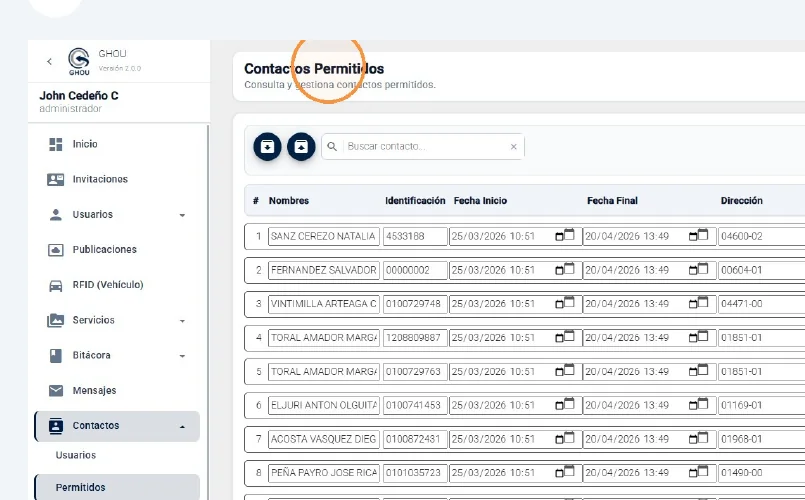
Task: Click the Nombres column header
Action: pyautogui.click(x=289, y=201)
